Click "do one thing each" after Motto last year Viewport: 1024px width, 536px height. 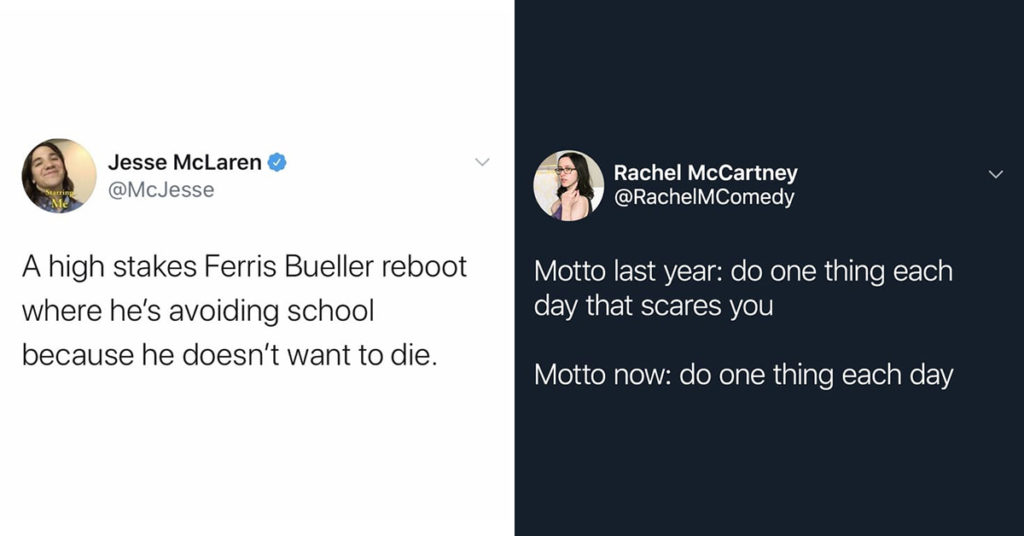point(842,272)
